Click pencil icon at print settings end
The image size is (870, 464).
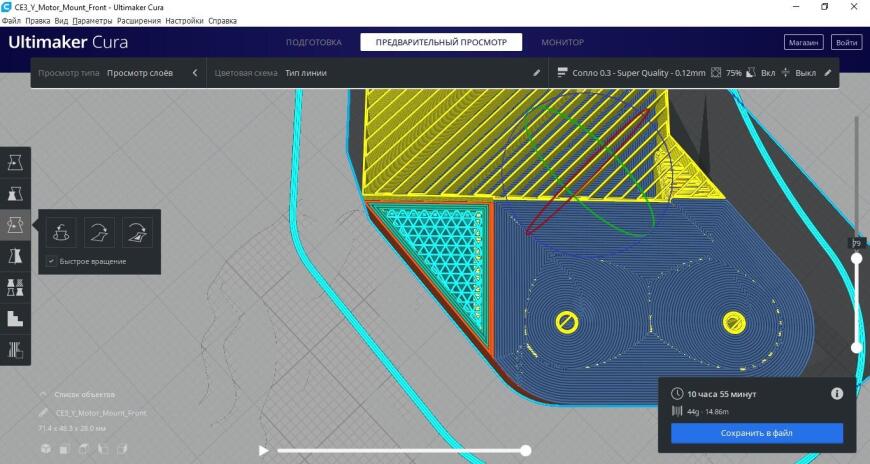click(828, 73)
